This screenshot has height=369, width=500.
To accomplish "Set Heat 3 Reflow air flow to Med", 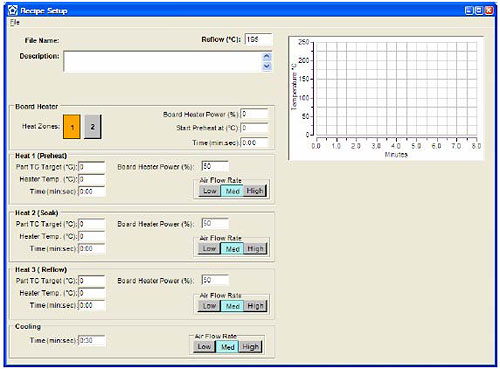I will click(x=232, y=306).
